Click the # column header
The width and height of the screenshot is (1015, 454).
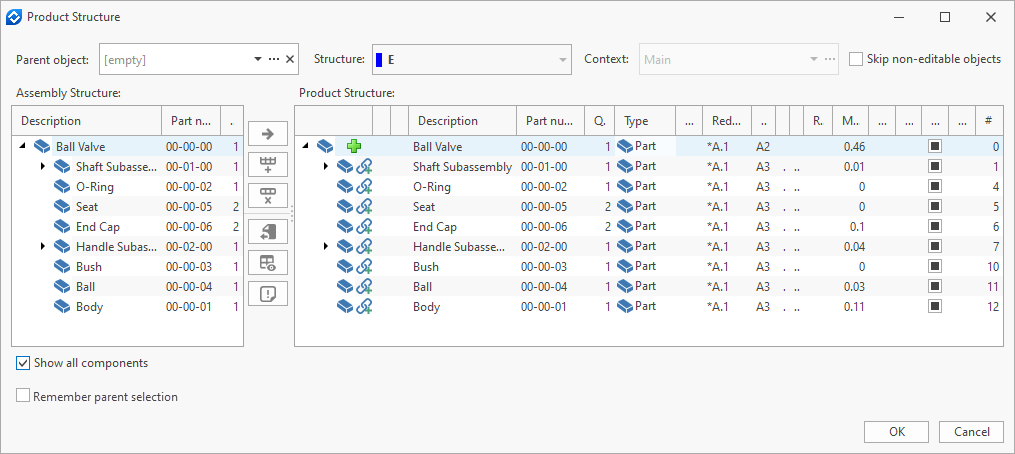[x=989, y=121]
